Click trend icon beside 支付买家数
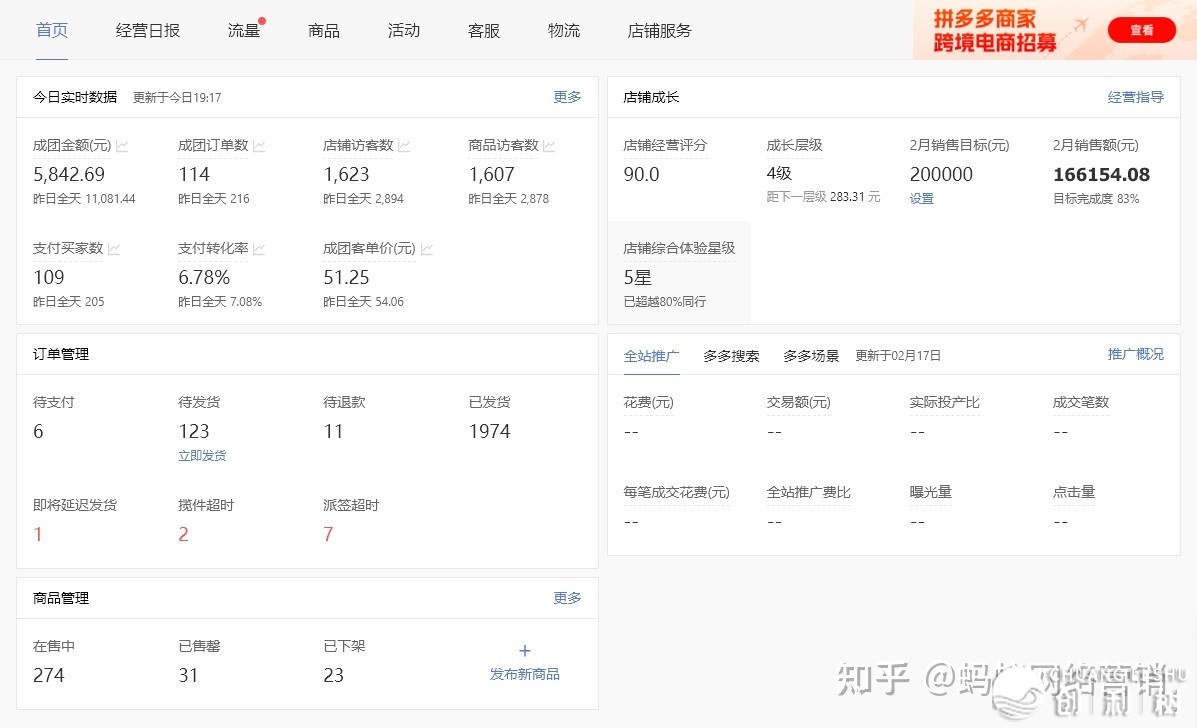This screenshot has width=1197, height=728. (x=114, y=249)
